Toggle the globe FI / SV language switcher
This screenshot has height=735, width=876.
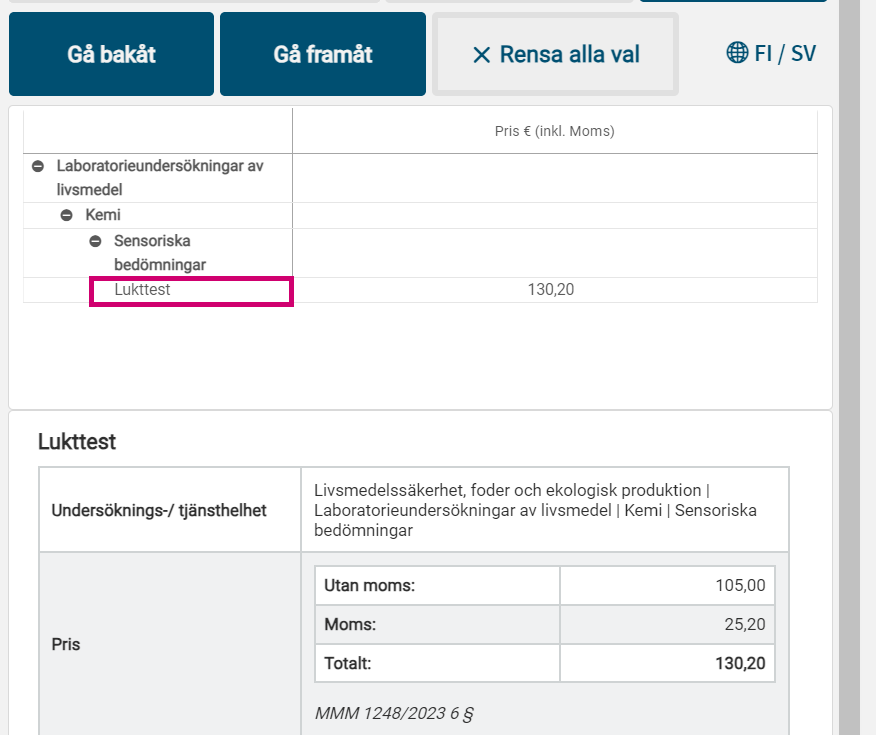tap(770, 53)
